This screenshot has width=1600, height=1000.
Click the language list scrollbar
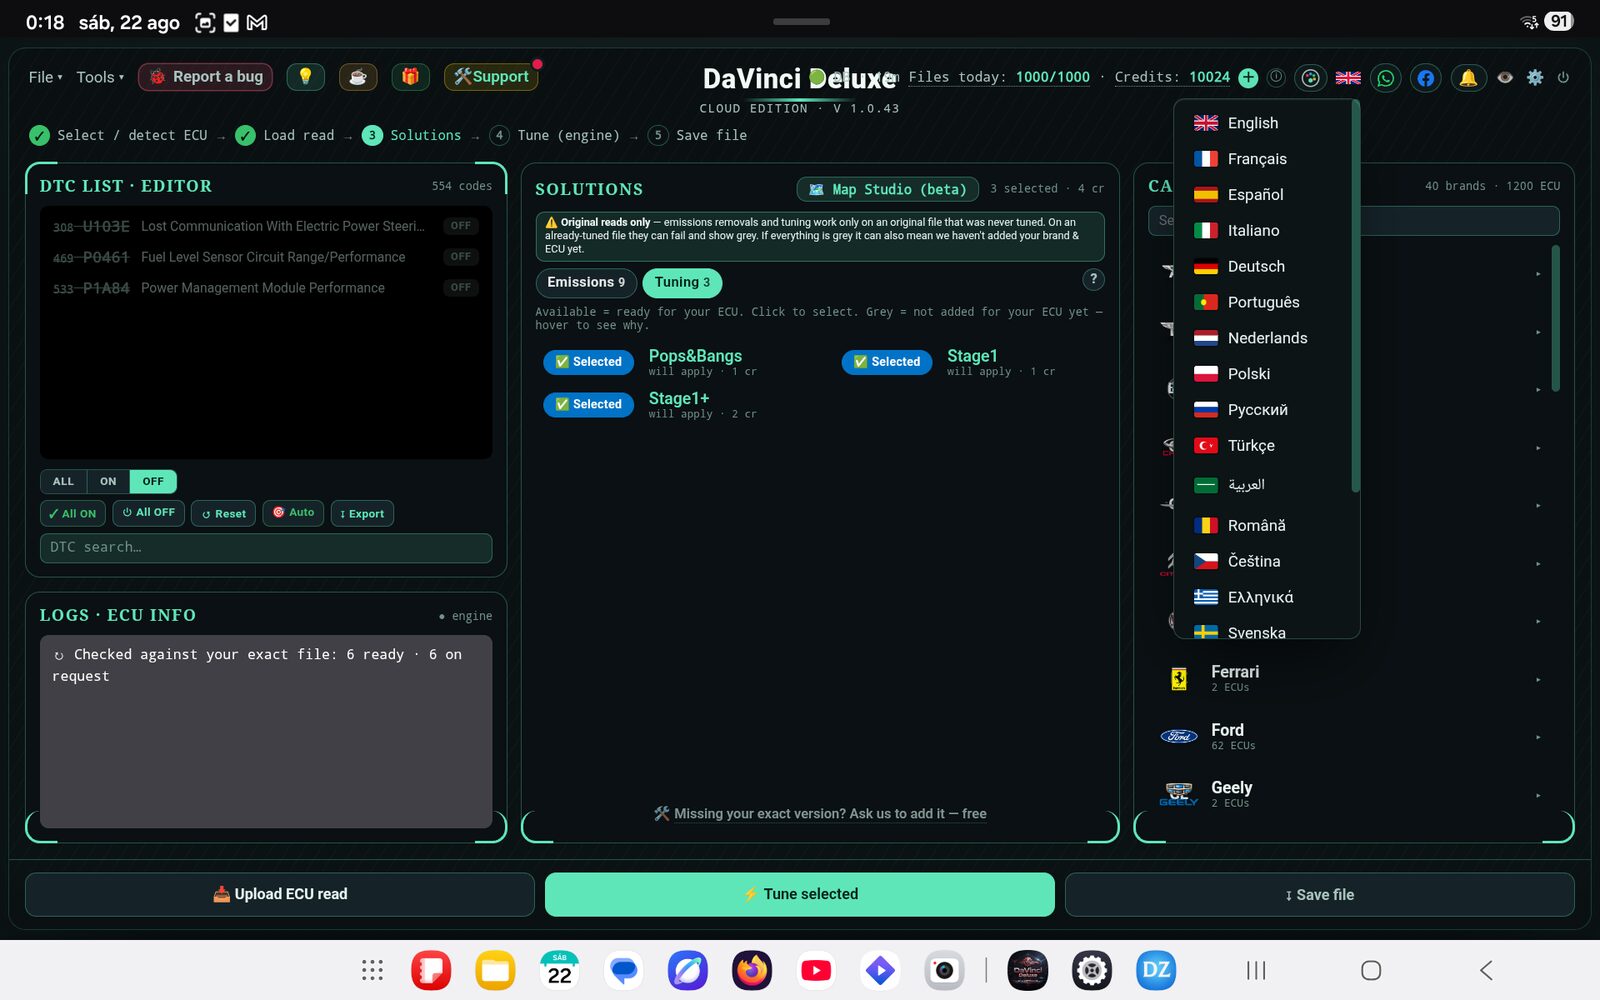tap(1355, 297)
